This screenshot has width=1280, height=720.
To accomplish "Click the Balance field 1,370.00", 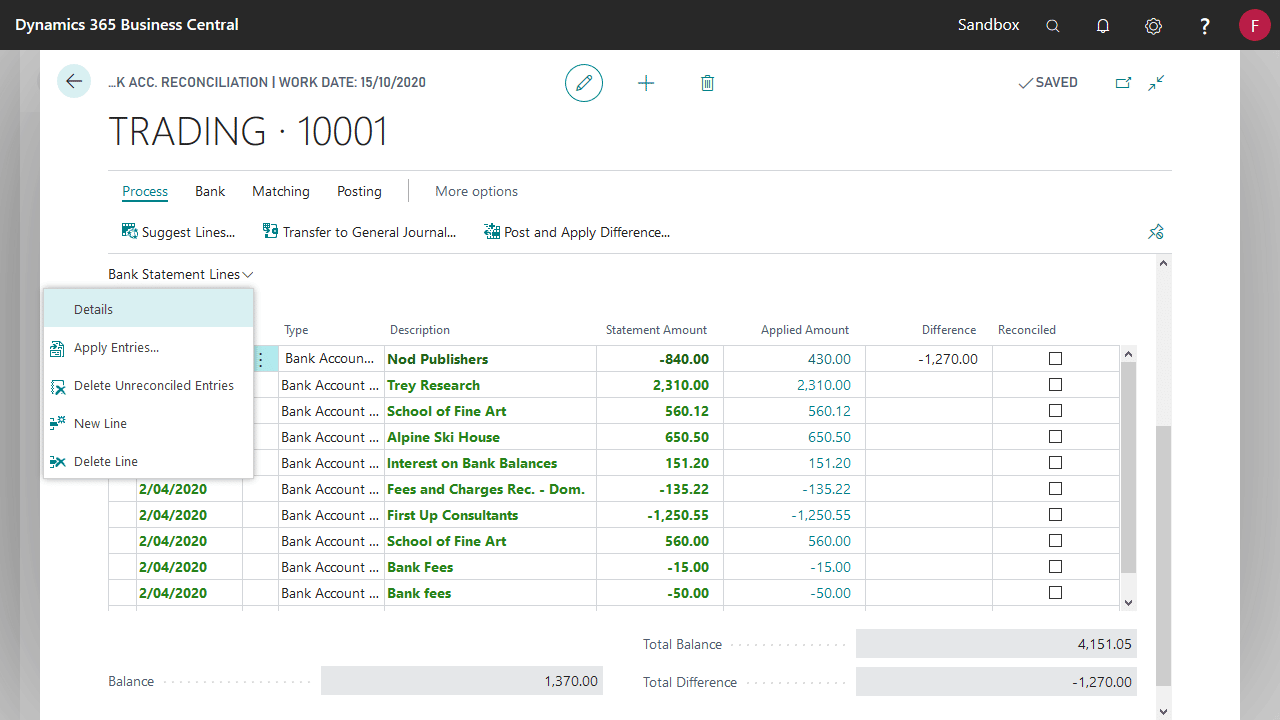I will [462, 681].
